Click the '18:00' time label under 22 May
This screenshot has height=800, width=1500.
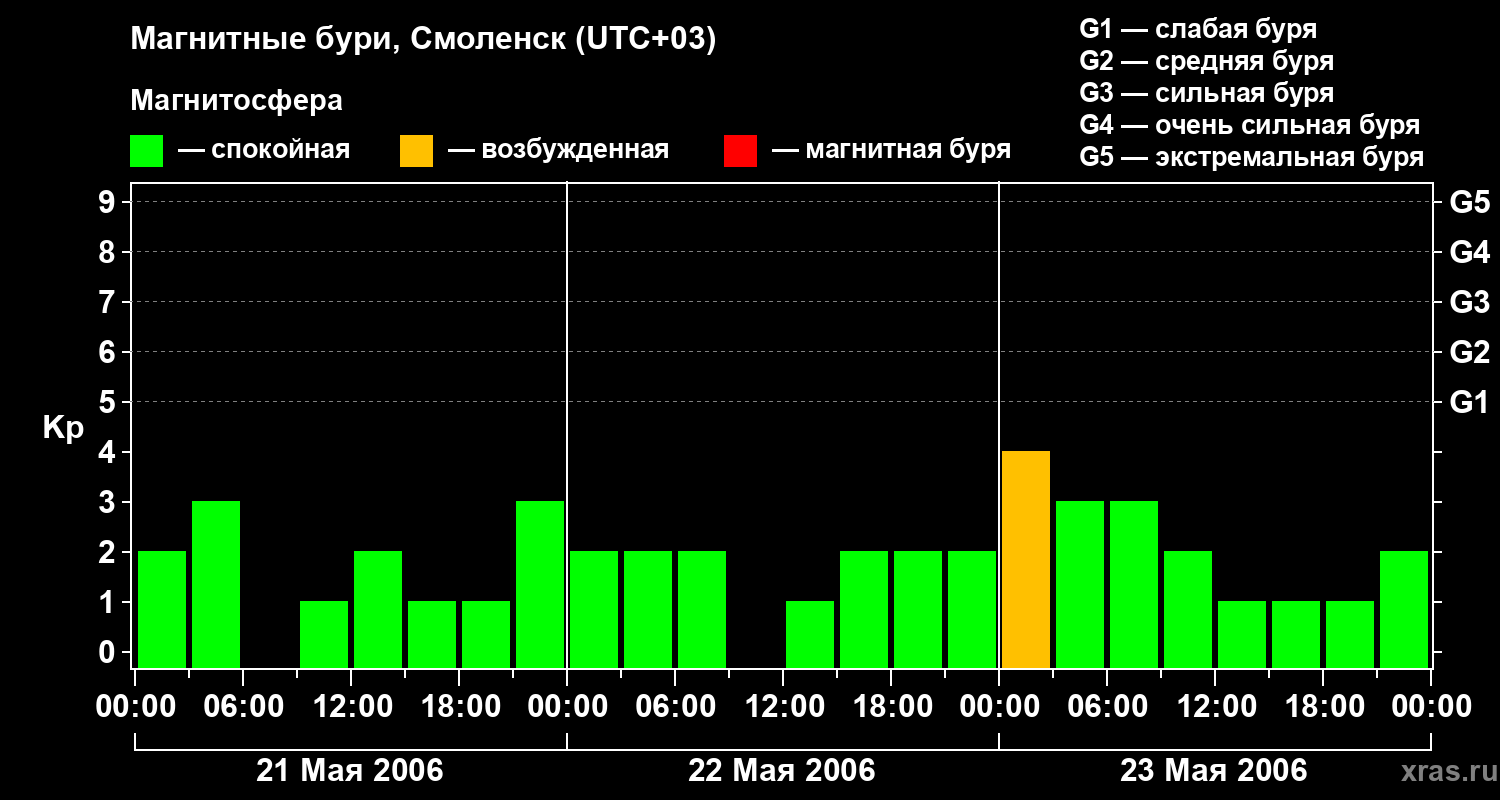tap(891, 707)
